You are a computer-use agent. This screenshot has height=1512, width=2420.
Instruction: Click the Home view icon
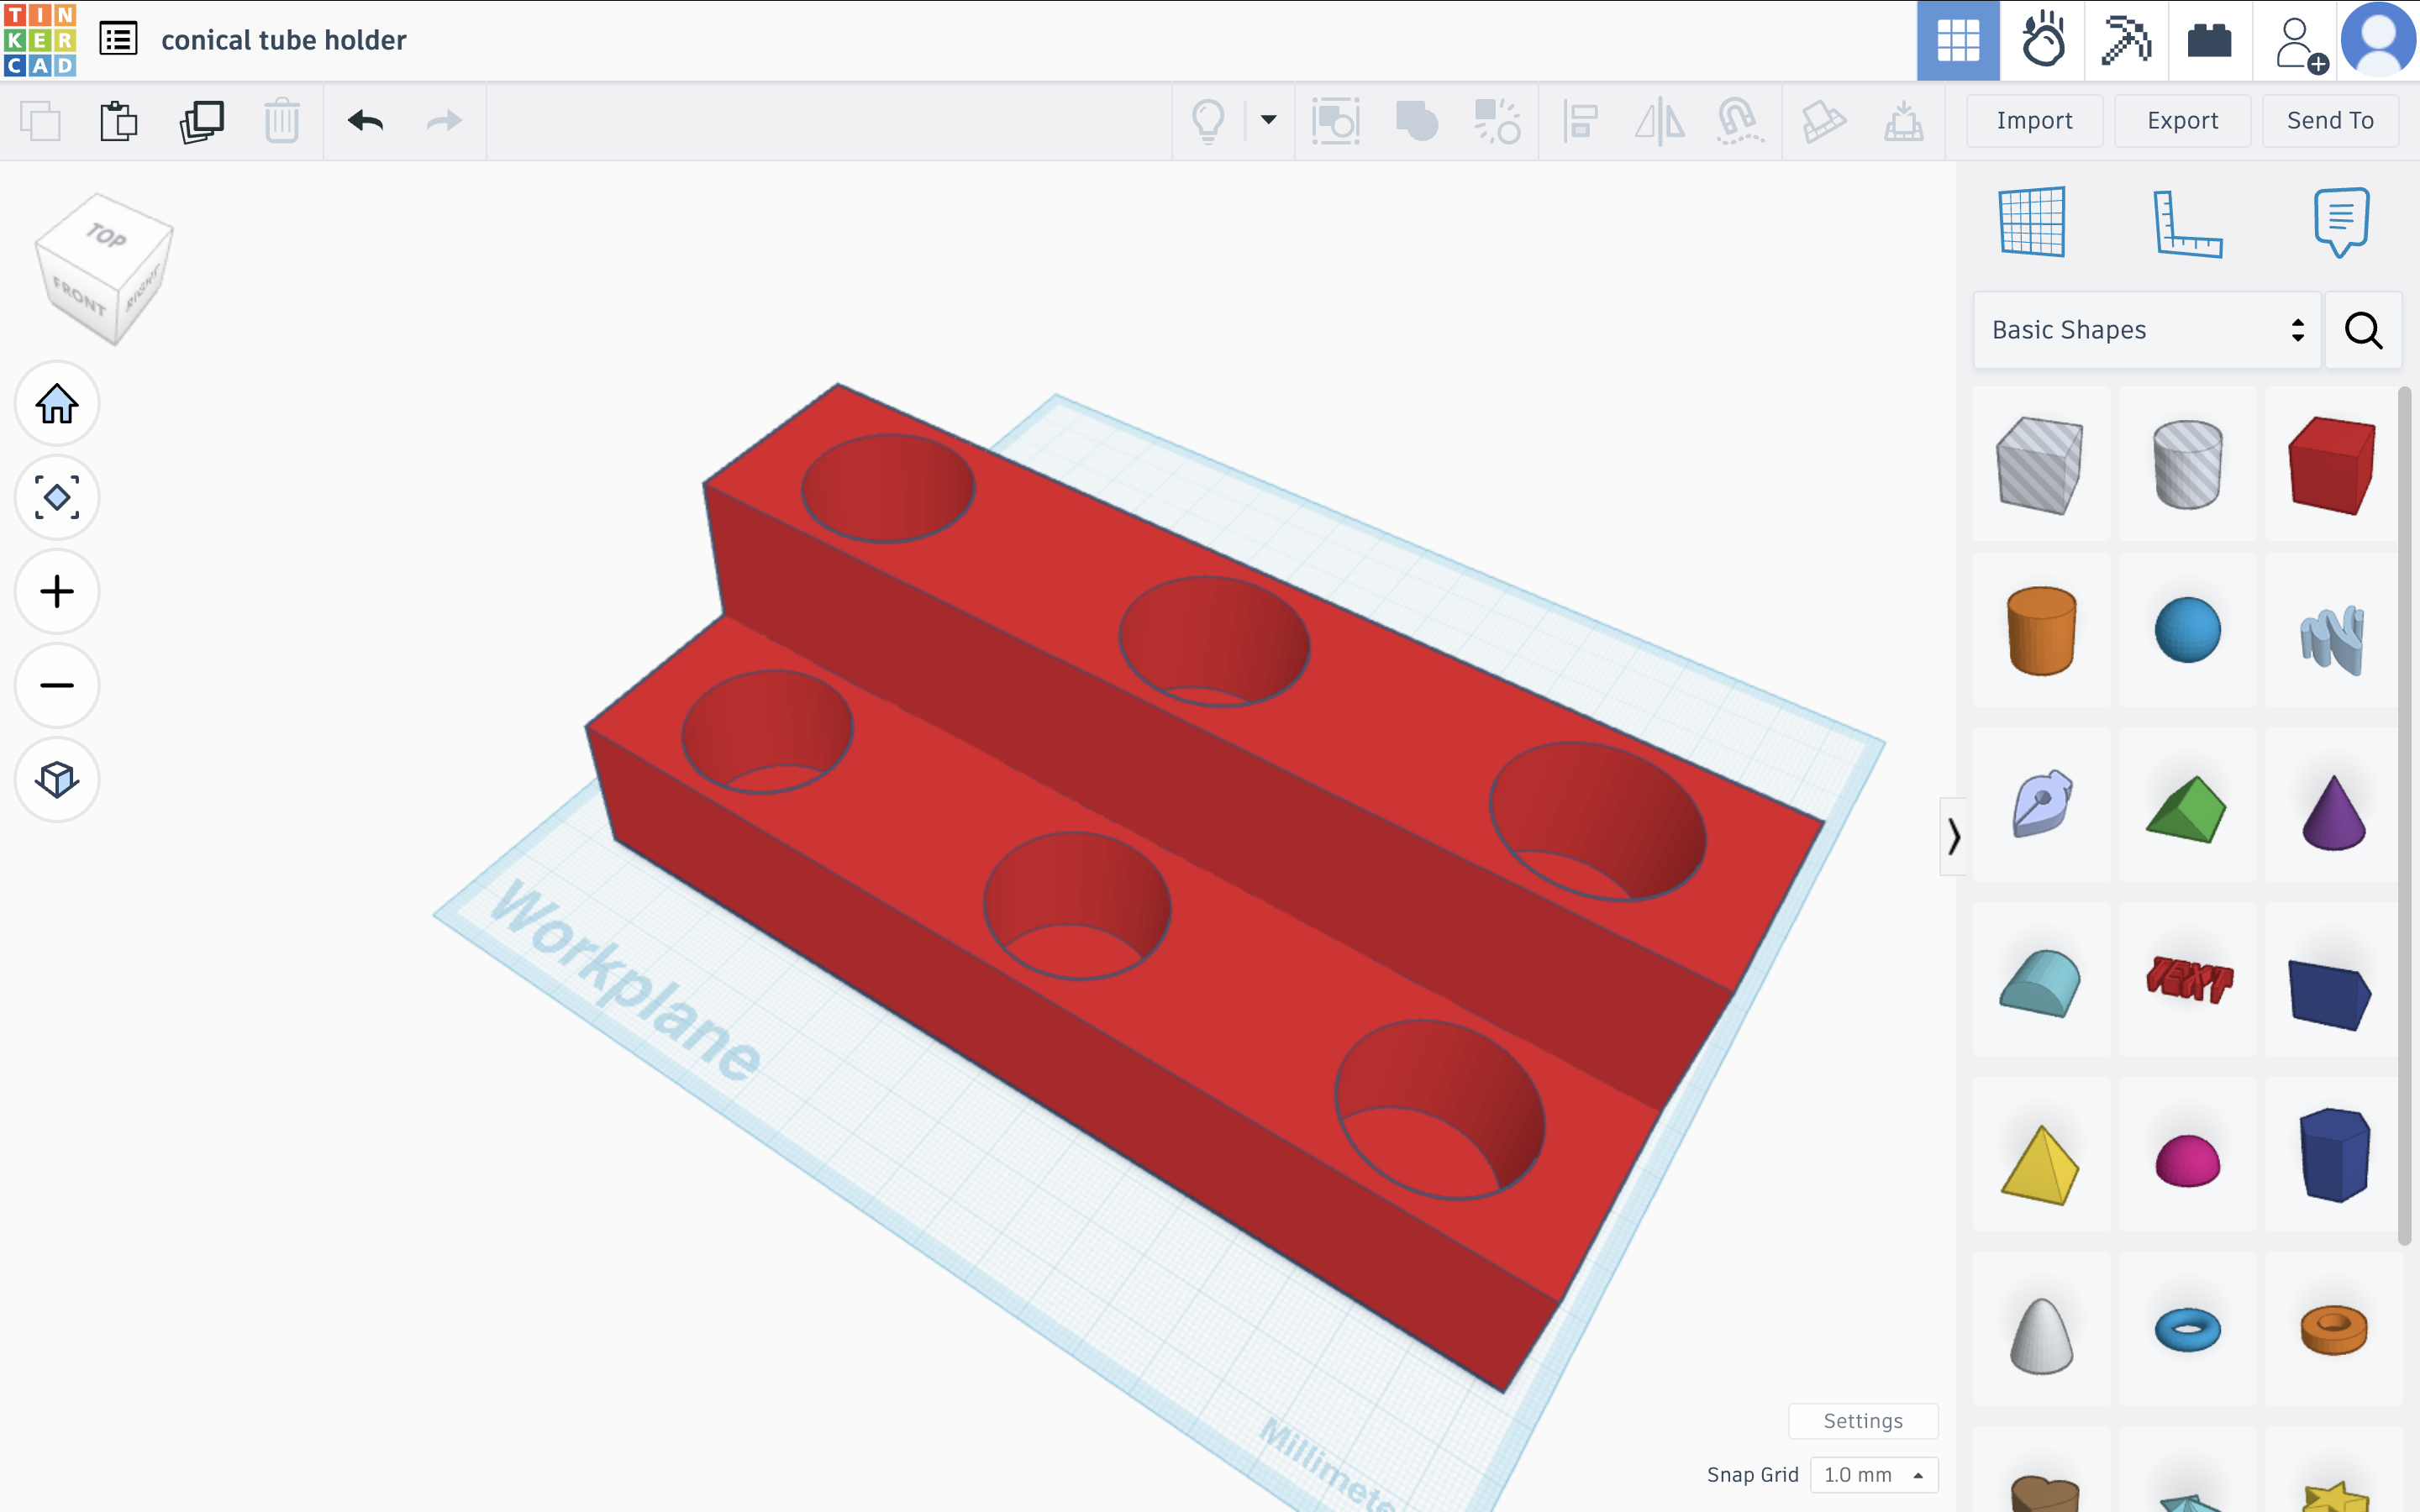click(56, 404)
